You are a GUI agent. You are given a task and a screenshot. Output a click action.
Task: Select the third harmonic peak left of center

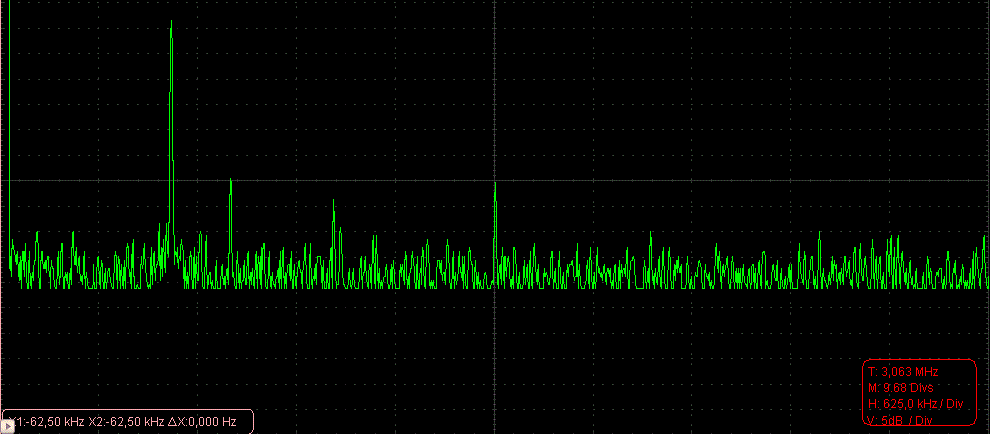[334, 202]
